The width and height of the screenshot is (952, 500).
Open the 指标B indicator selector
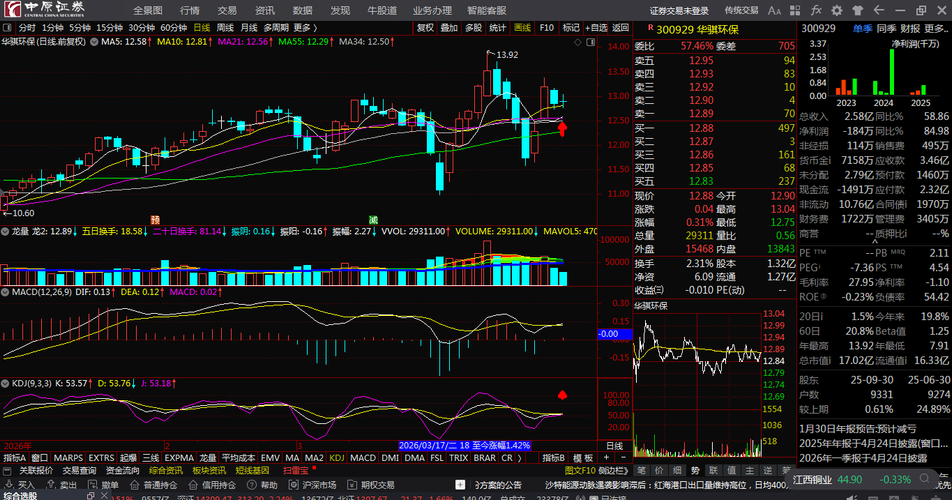coord(553,458)
